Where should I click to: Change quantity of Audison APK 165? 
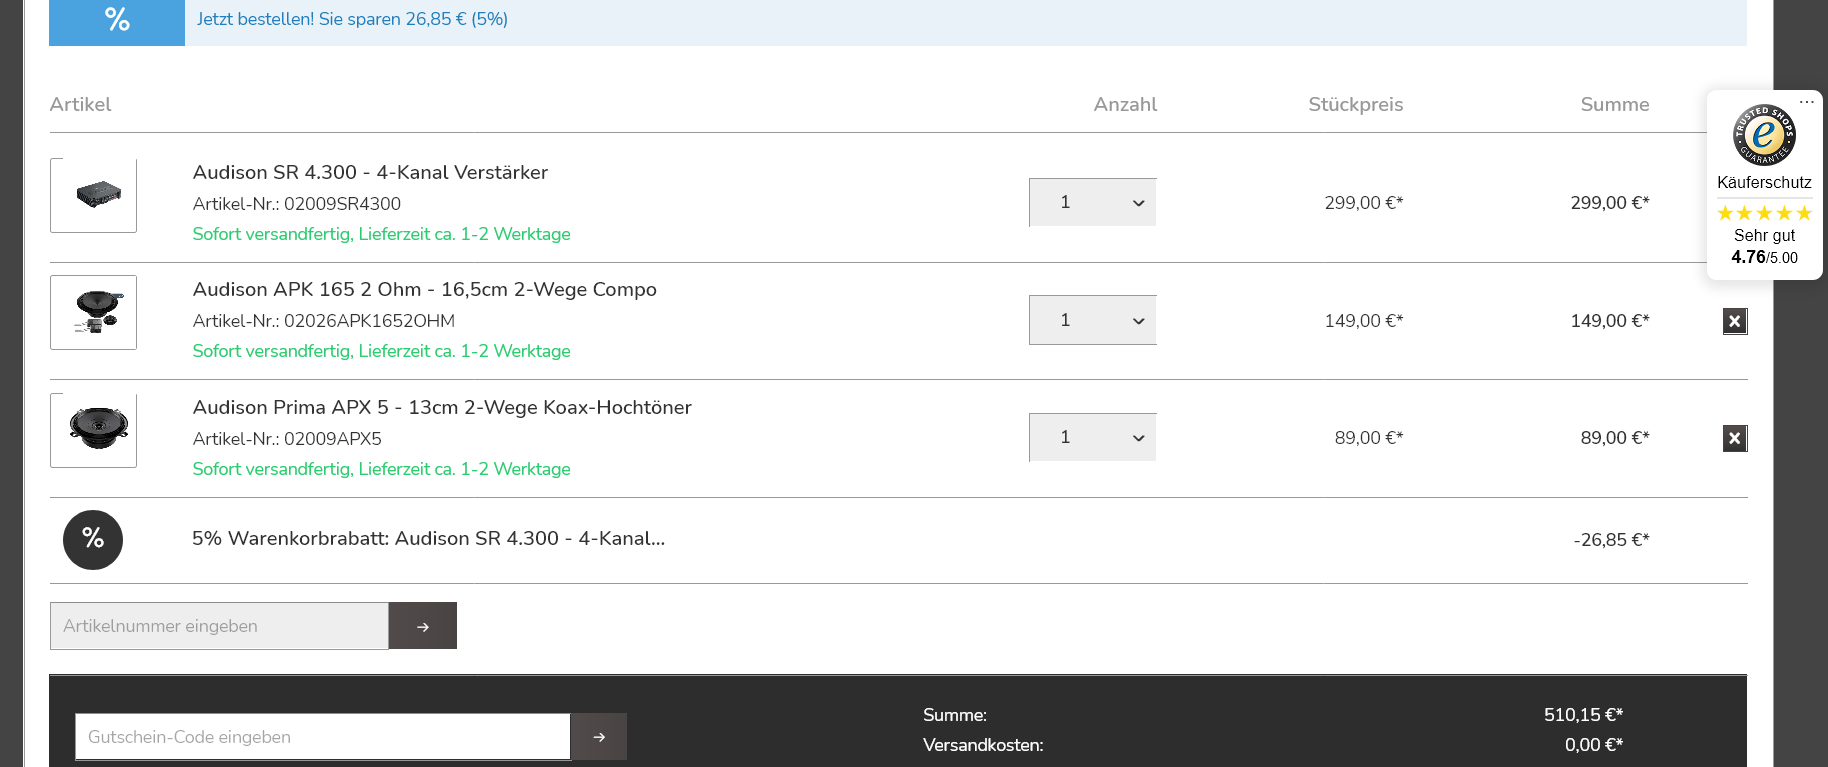pos(1092,320)
